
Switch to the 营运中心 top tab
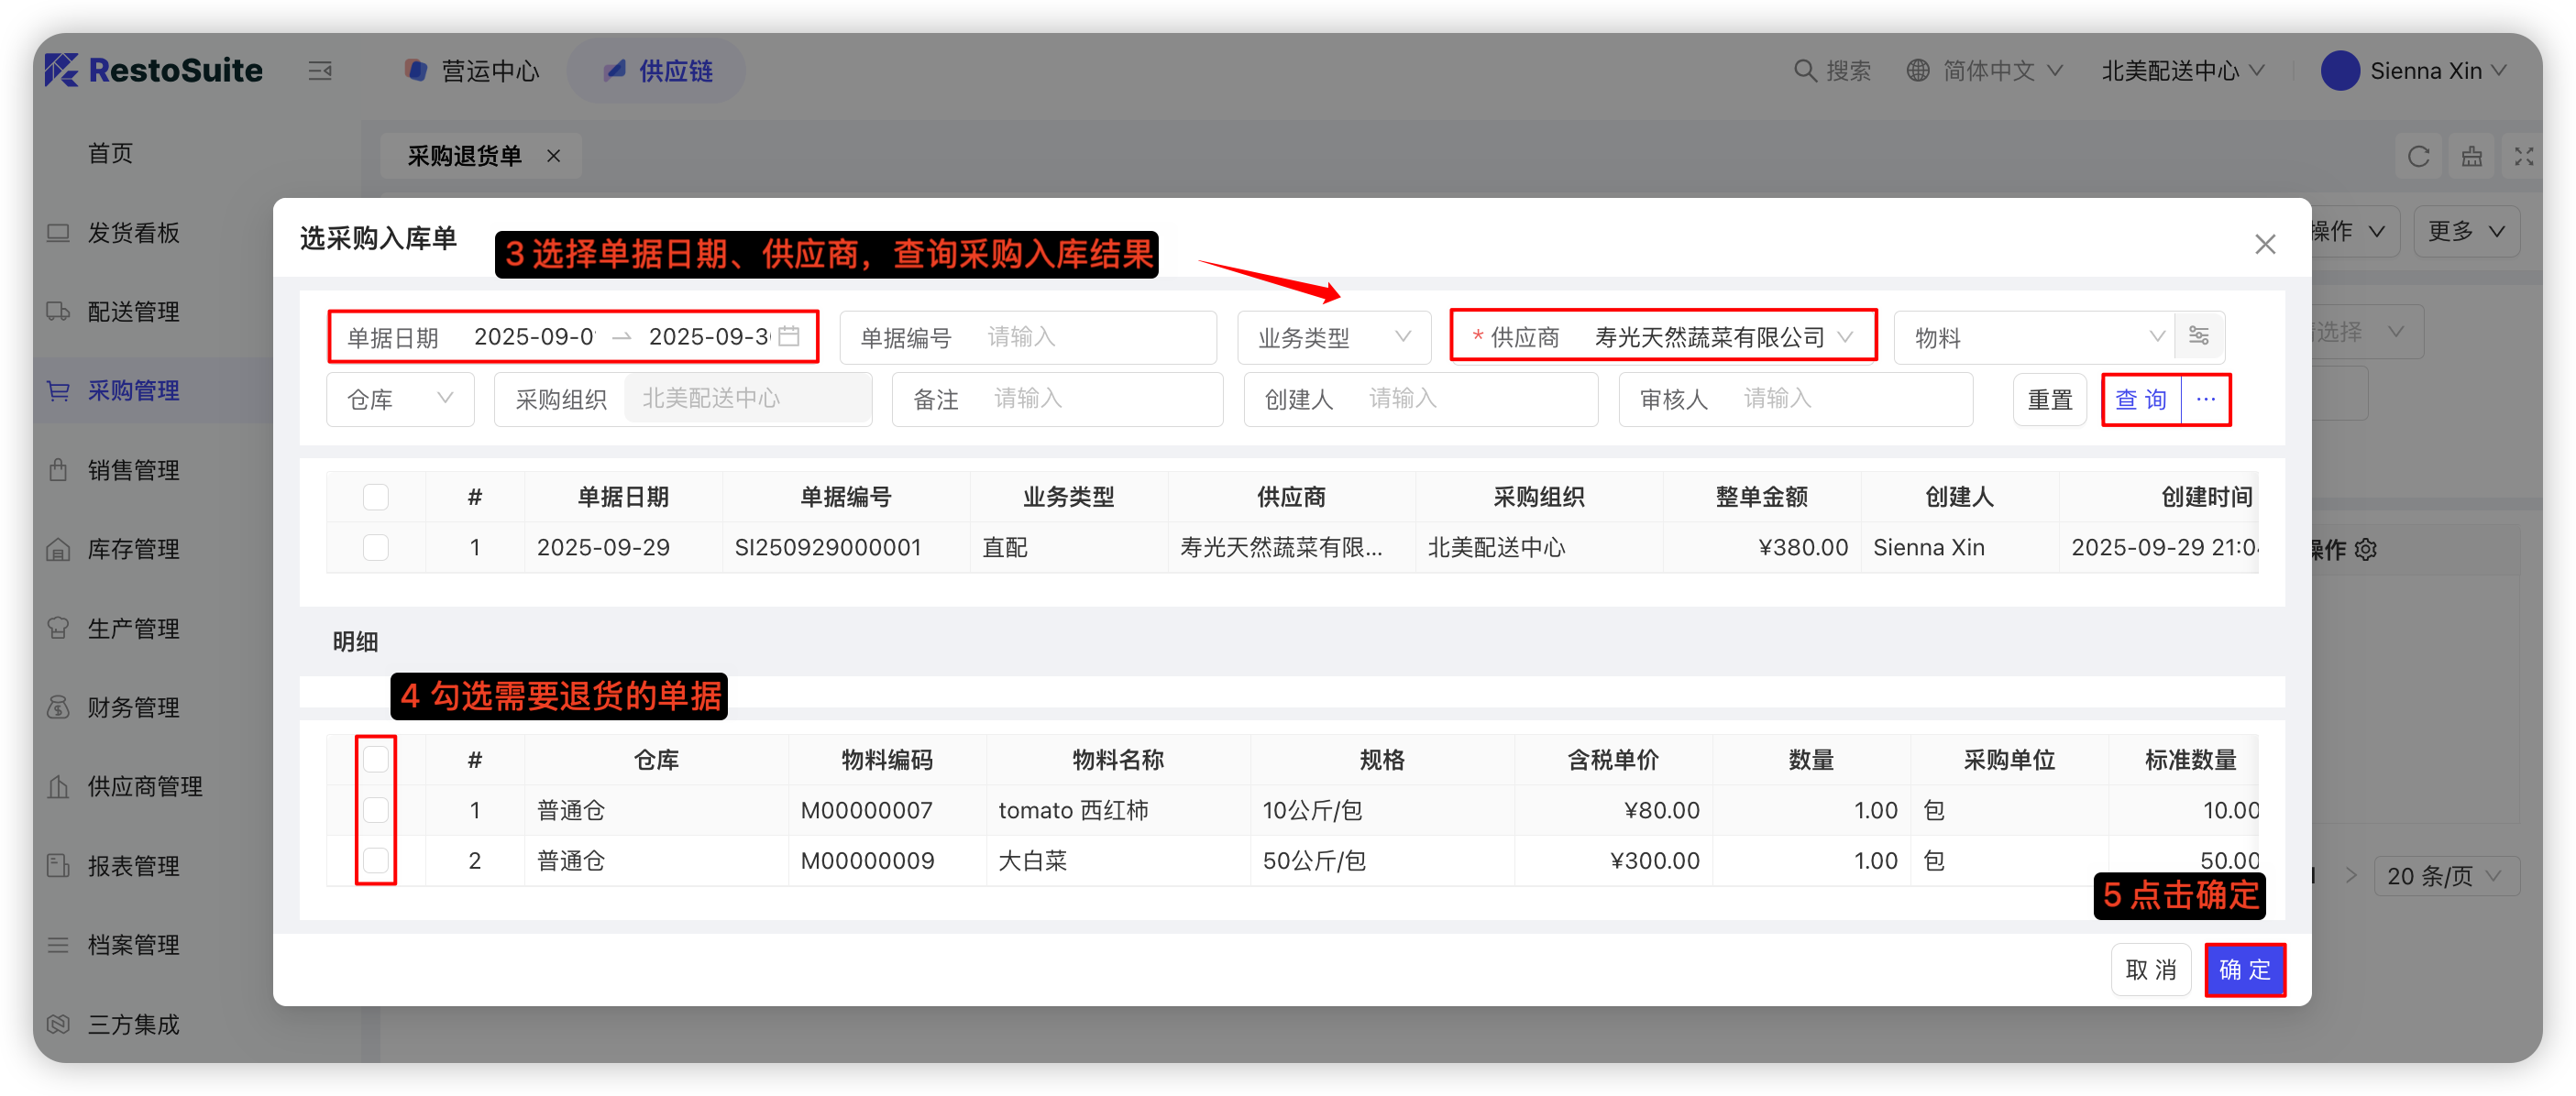pyautogui.click(x=472, y=71)
